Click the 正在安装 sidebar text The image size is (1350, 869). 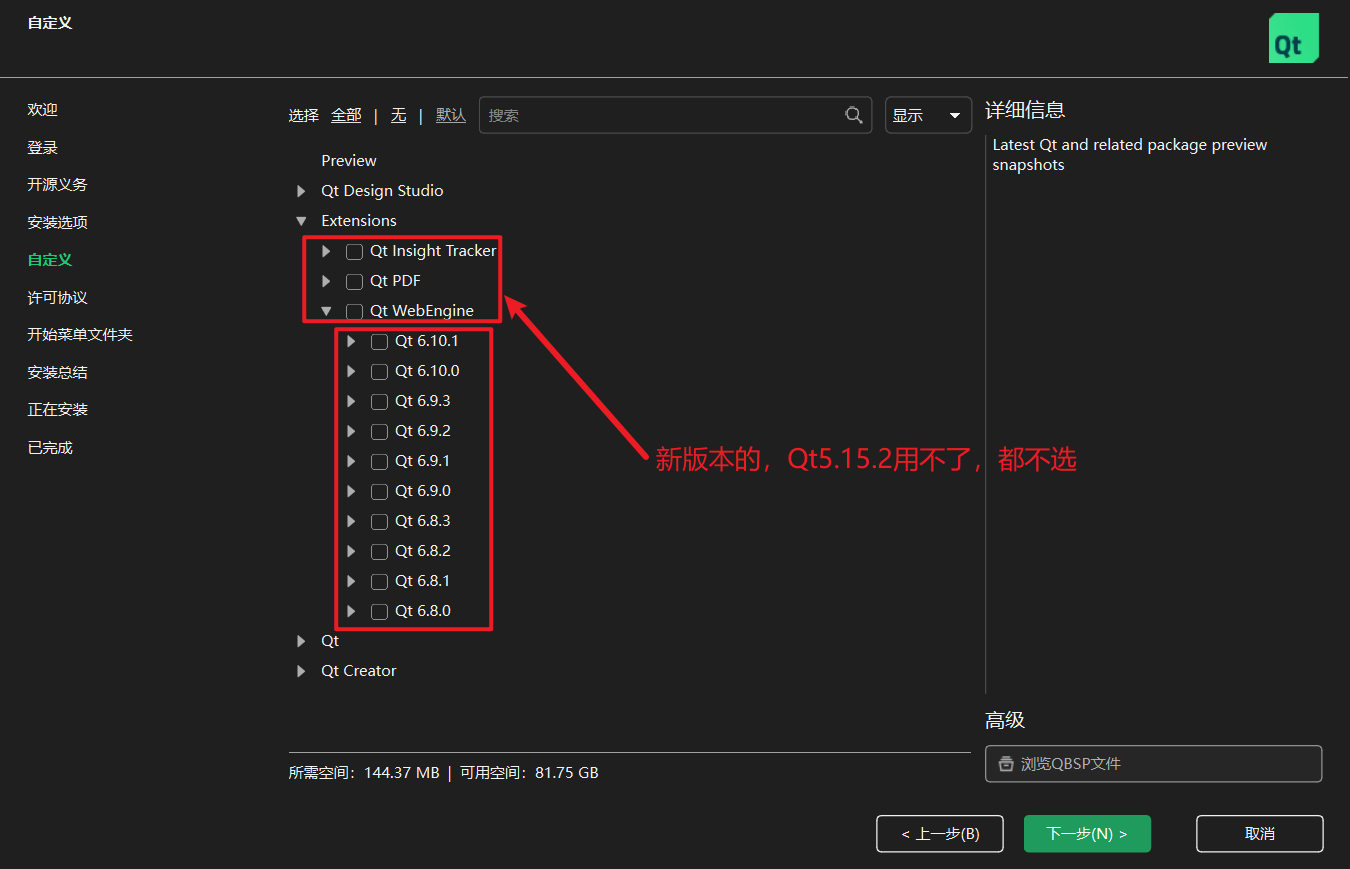pos(58,410)
